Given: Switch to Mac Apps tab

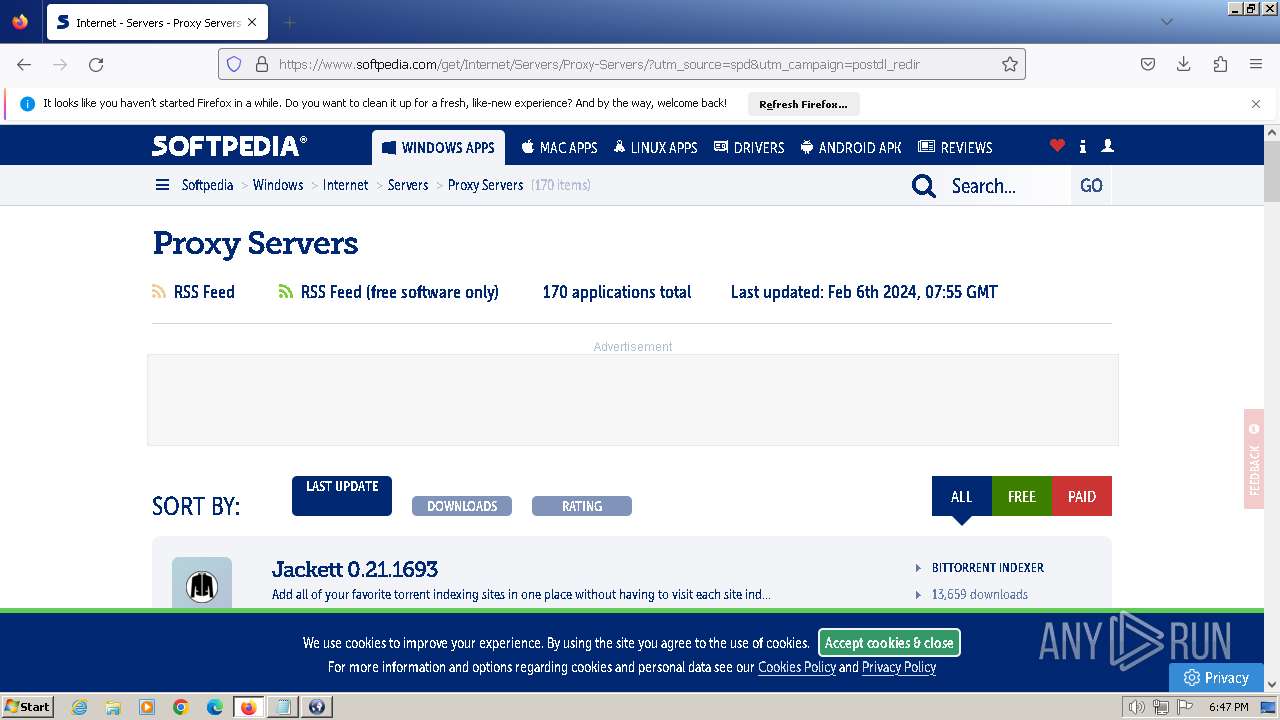Looking at the screenshot, I should click(559, 147).
